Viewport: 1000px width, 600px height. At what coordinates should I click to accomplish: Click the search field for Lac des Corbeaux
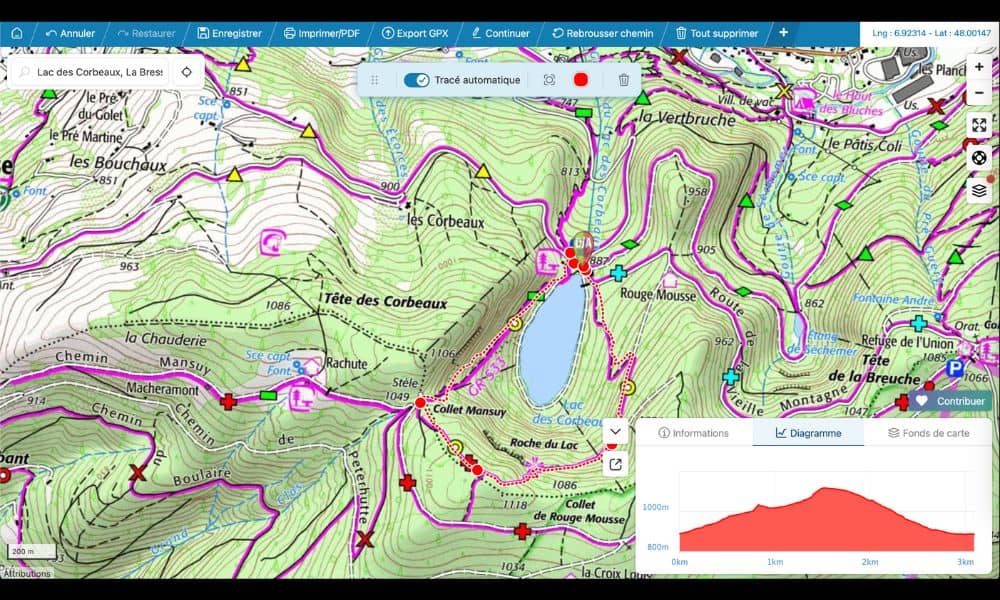[x=100, y=72]
